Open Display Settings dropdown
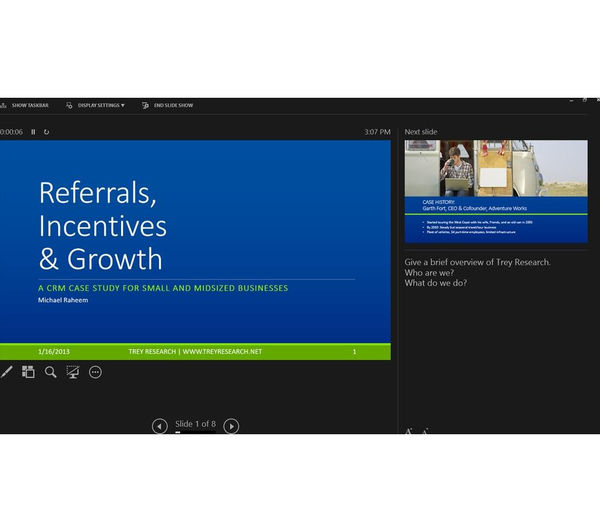Screen dimensions: 600x532 click(x=96, y=105)
